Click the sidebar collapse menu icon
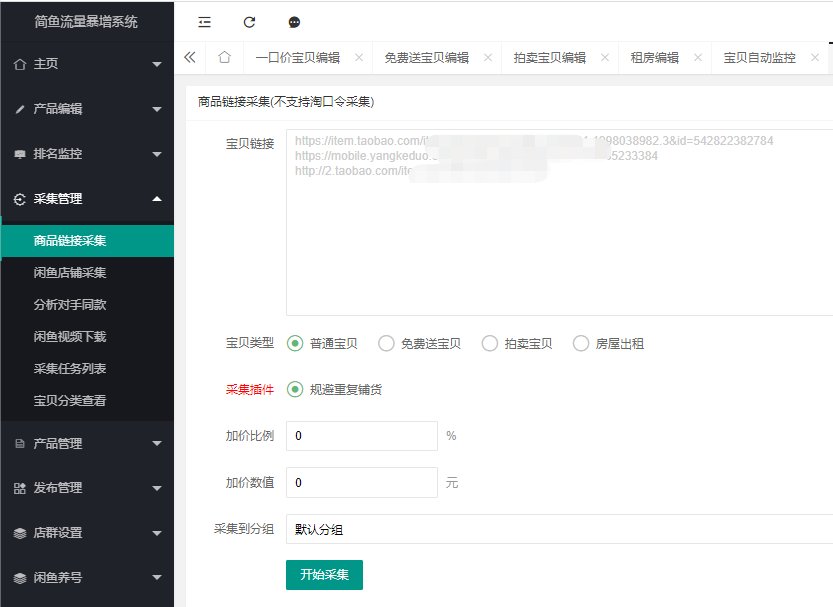The width and height of the screenshot is (833, 607). (204, 22)
